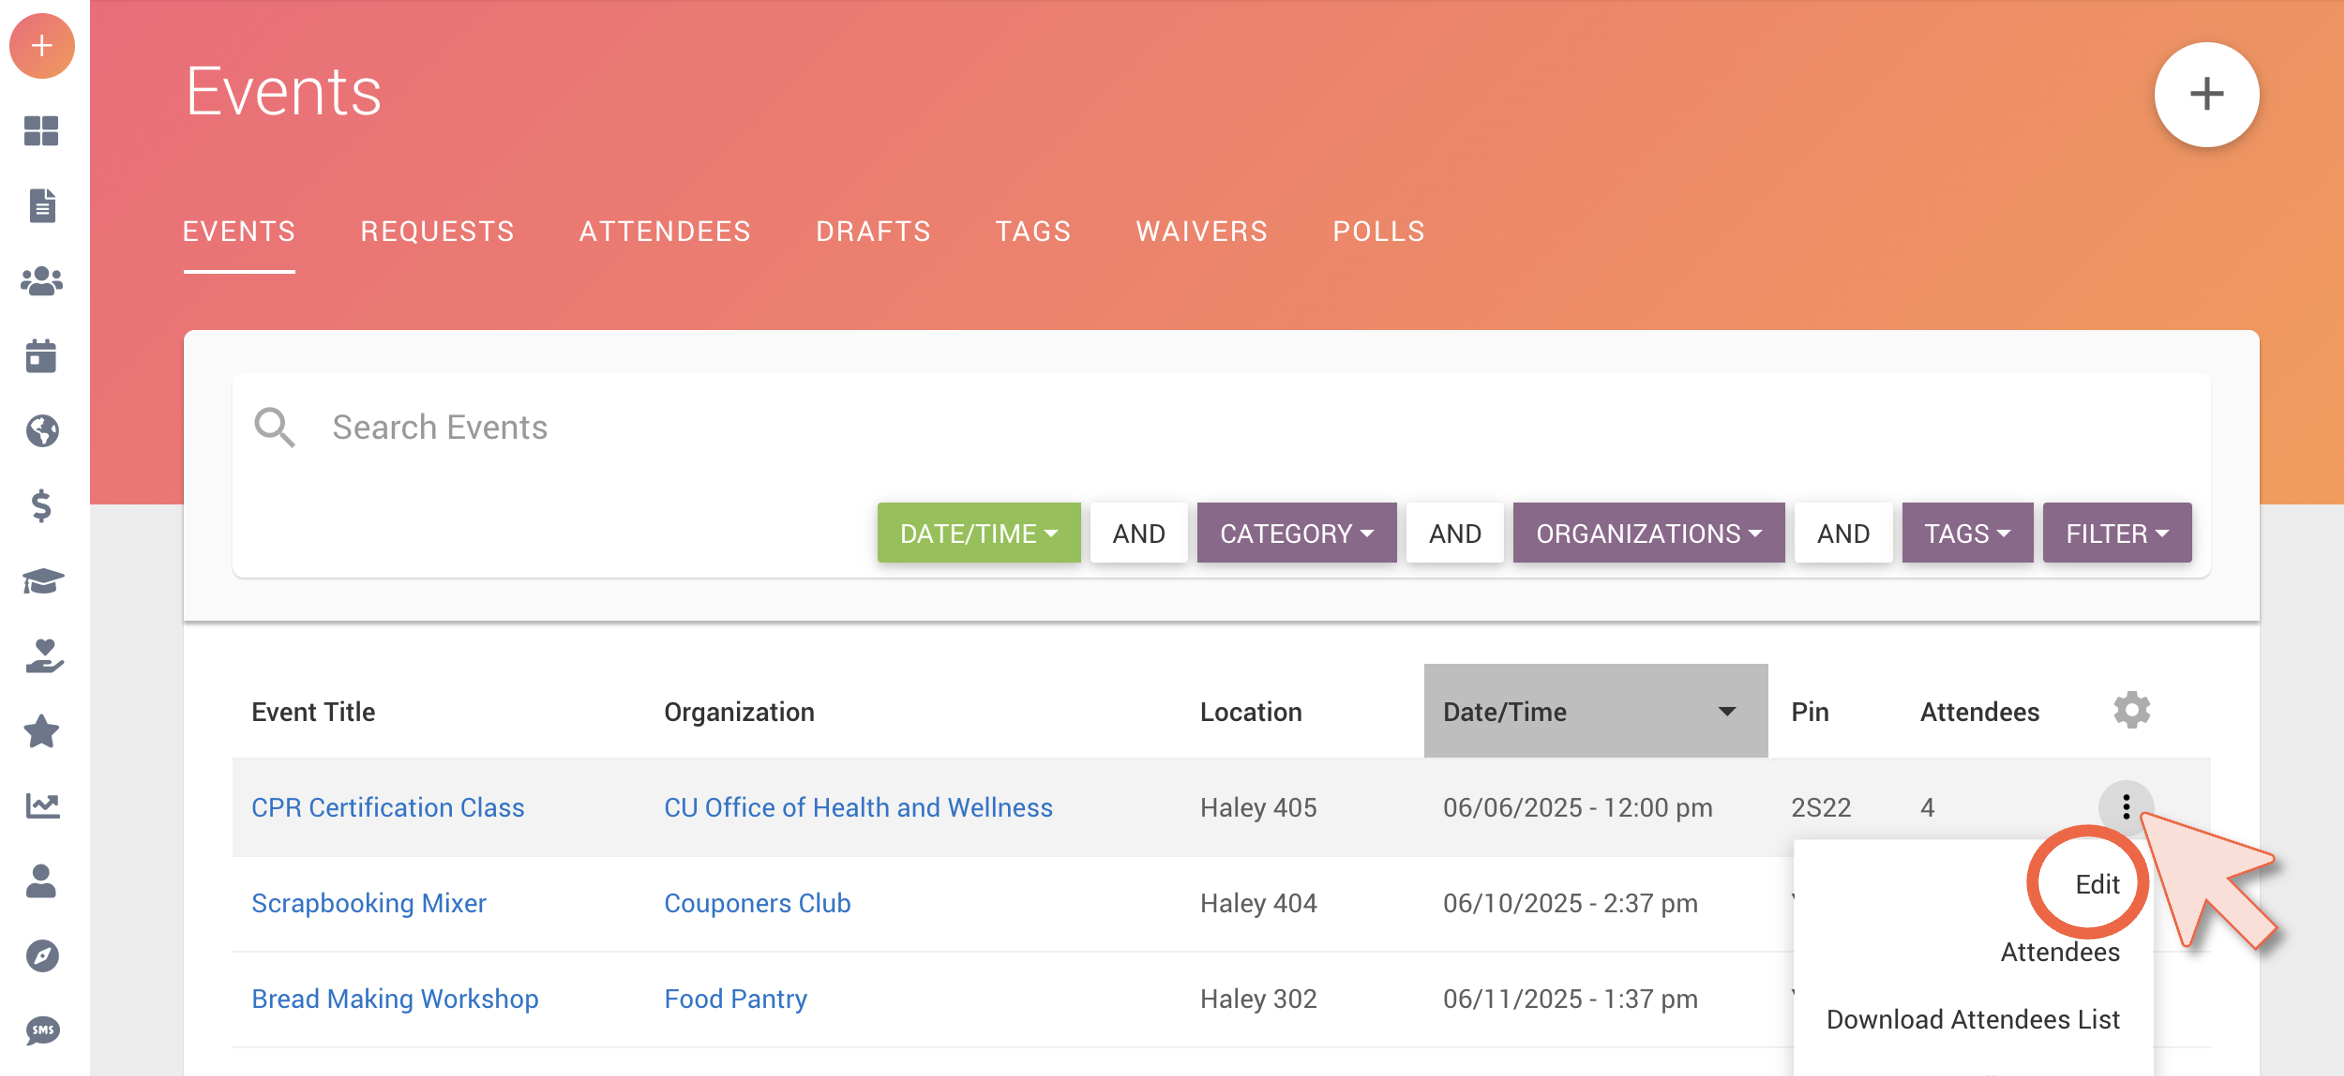
Task: Toggle AND operator after ORGANIZATIONS
Action: (1842, 533)
